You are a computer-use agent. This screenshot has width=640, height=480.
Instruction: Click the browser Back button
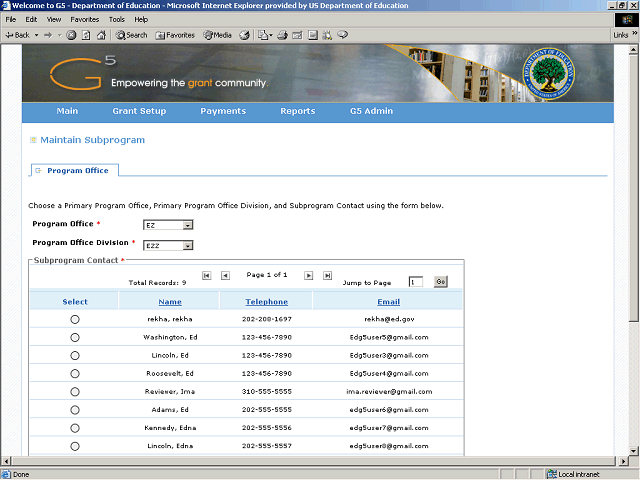click(18, 35)
